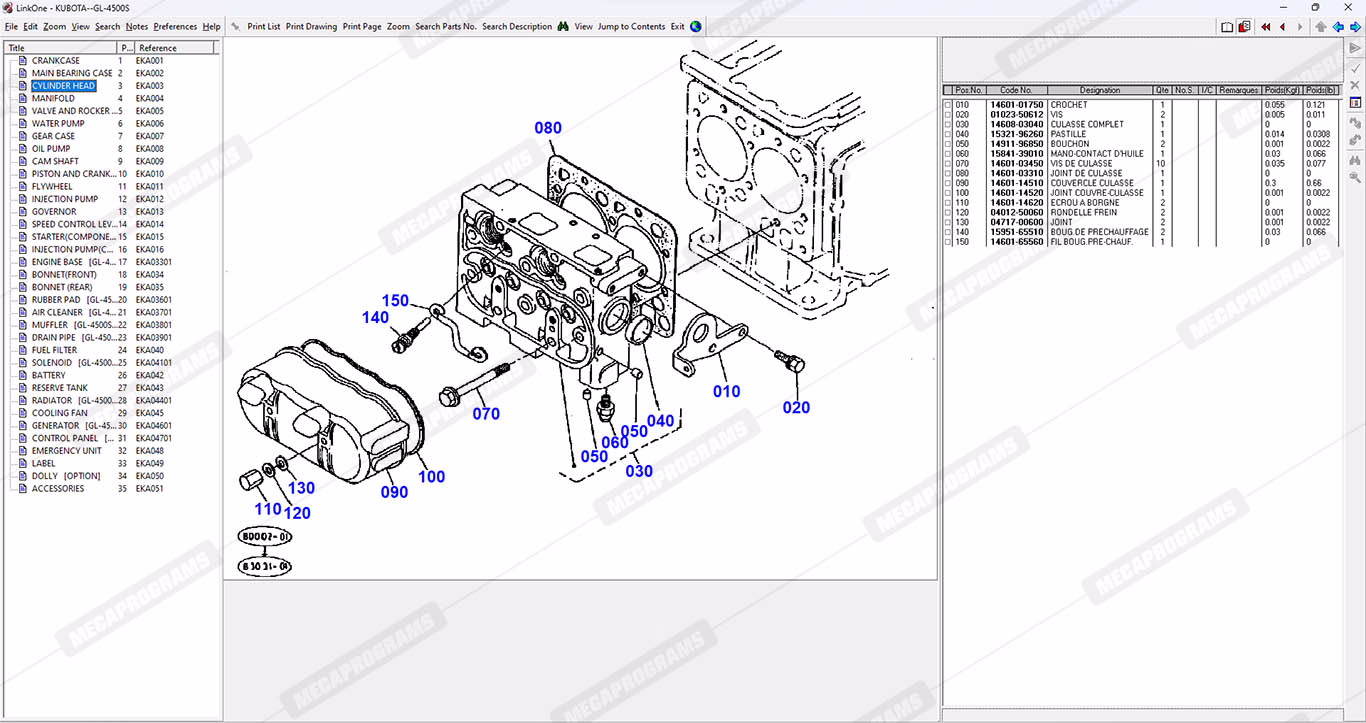Click part callout 070 in the drawing
Image resolution: width=1366 pixels, height=723 pixels.
[x=486, y=413]
